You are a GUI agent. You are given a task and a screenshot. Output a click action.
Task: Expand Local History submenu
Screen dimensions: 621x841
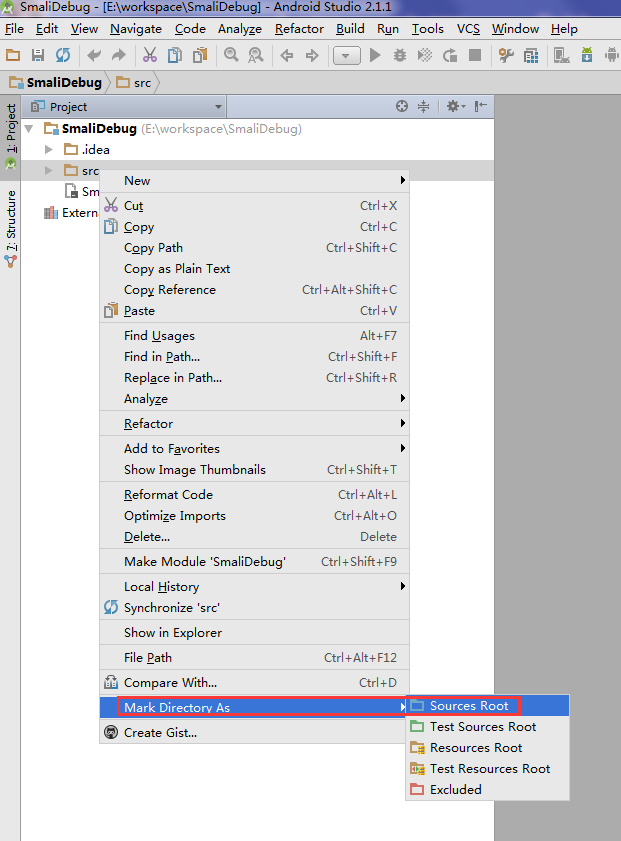click(x=254, y=587)
